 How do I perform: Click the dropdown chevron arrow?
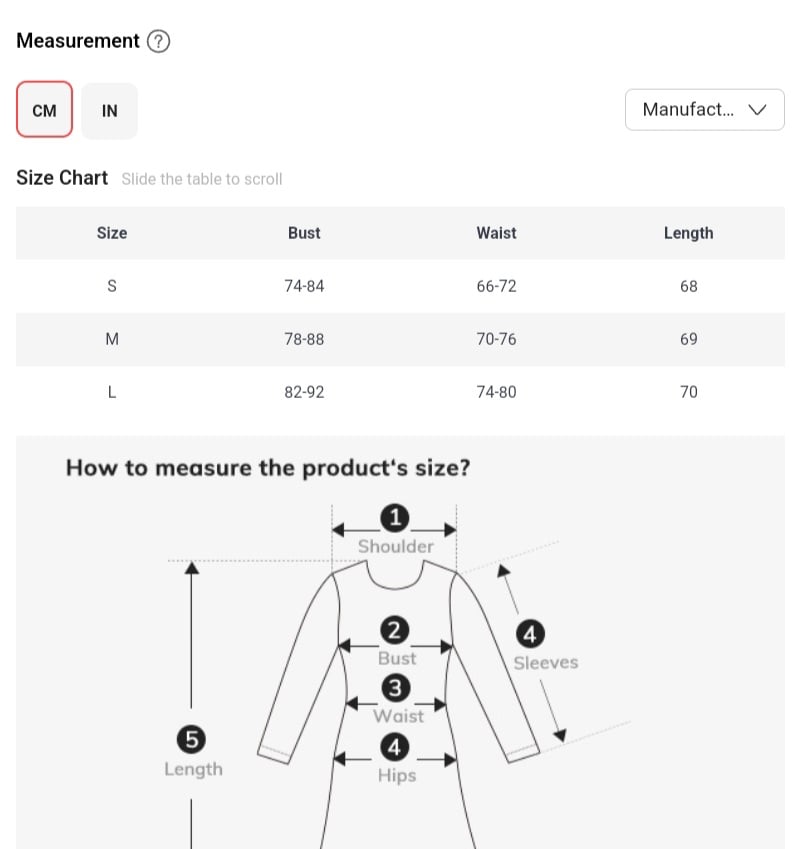[757, 110]
